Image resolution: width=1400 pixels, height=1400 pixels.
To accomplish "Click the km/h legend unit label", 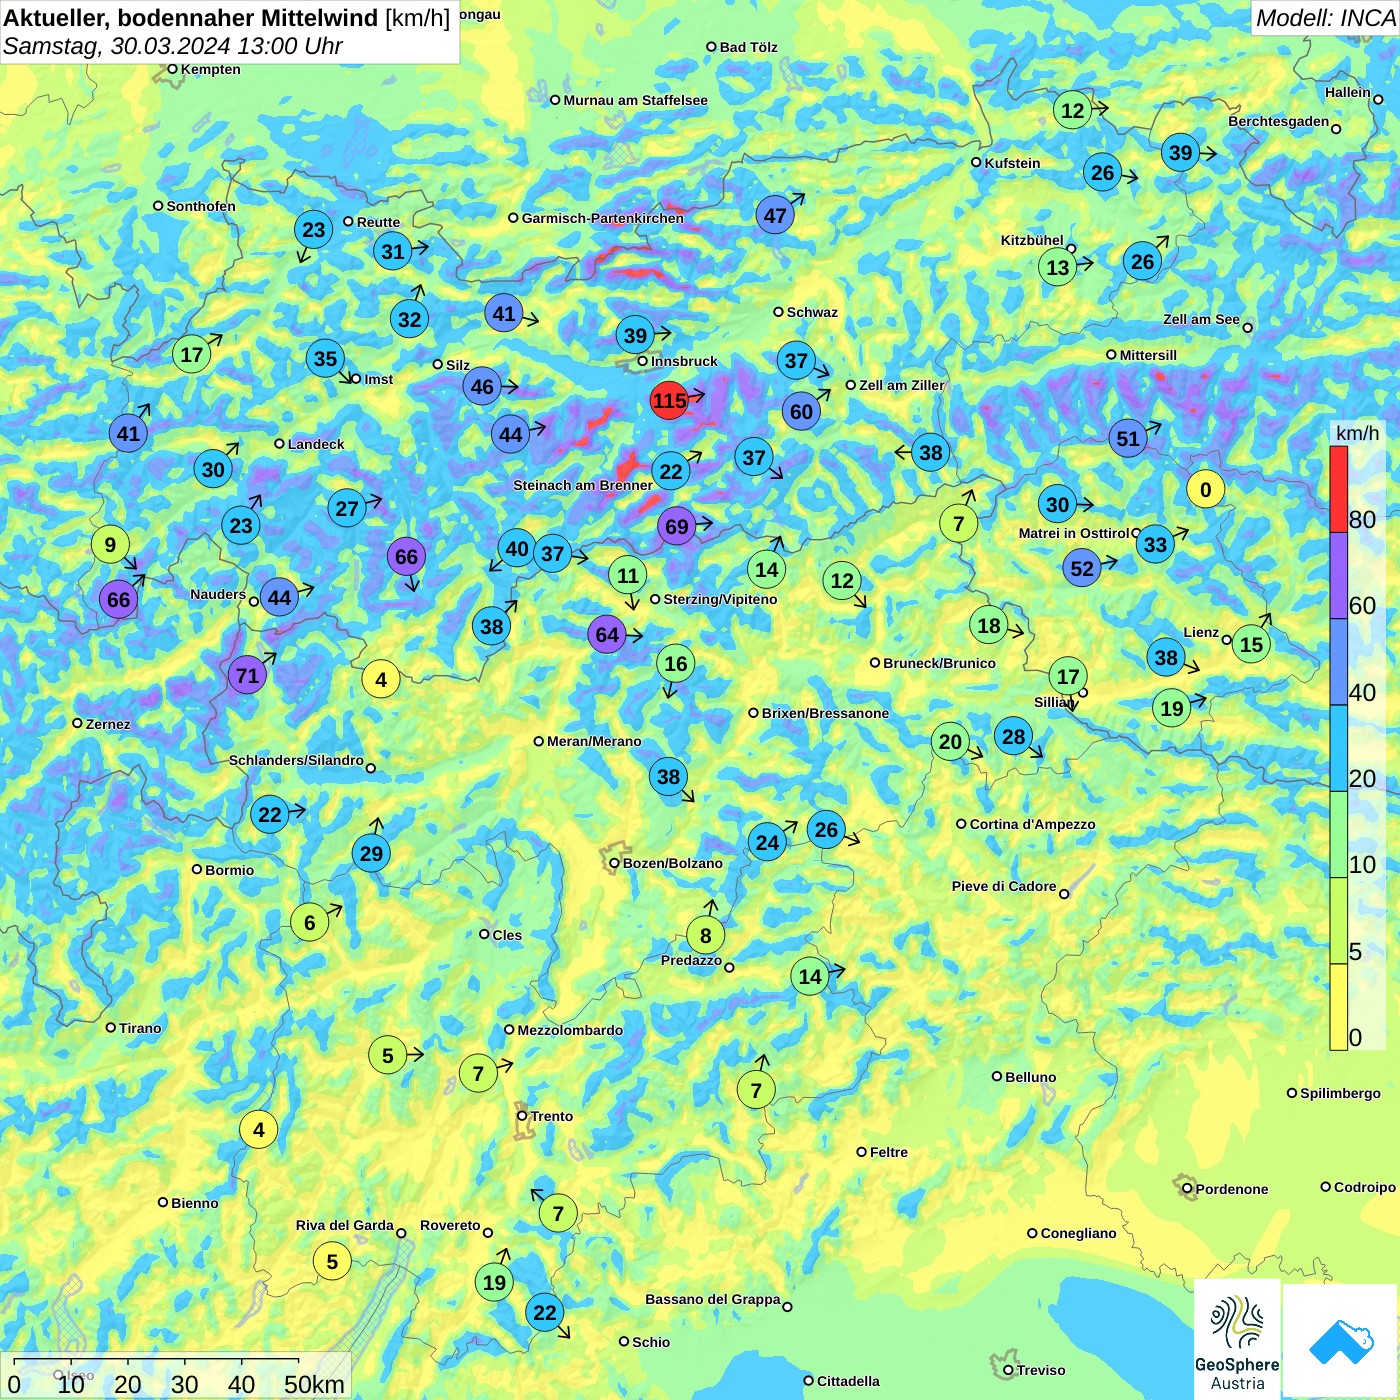I will click(1357, 433).
